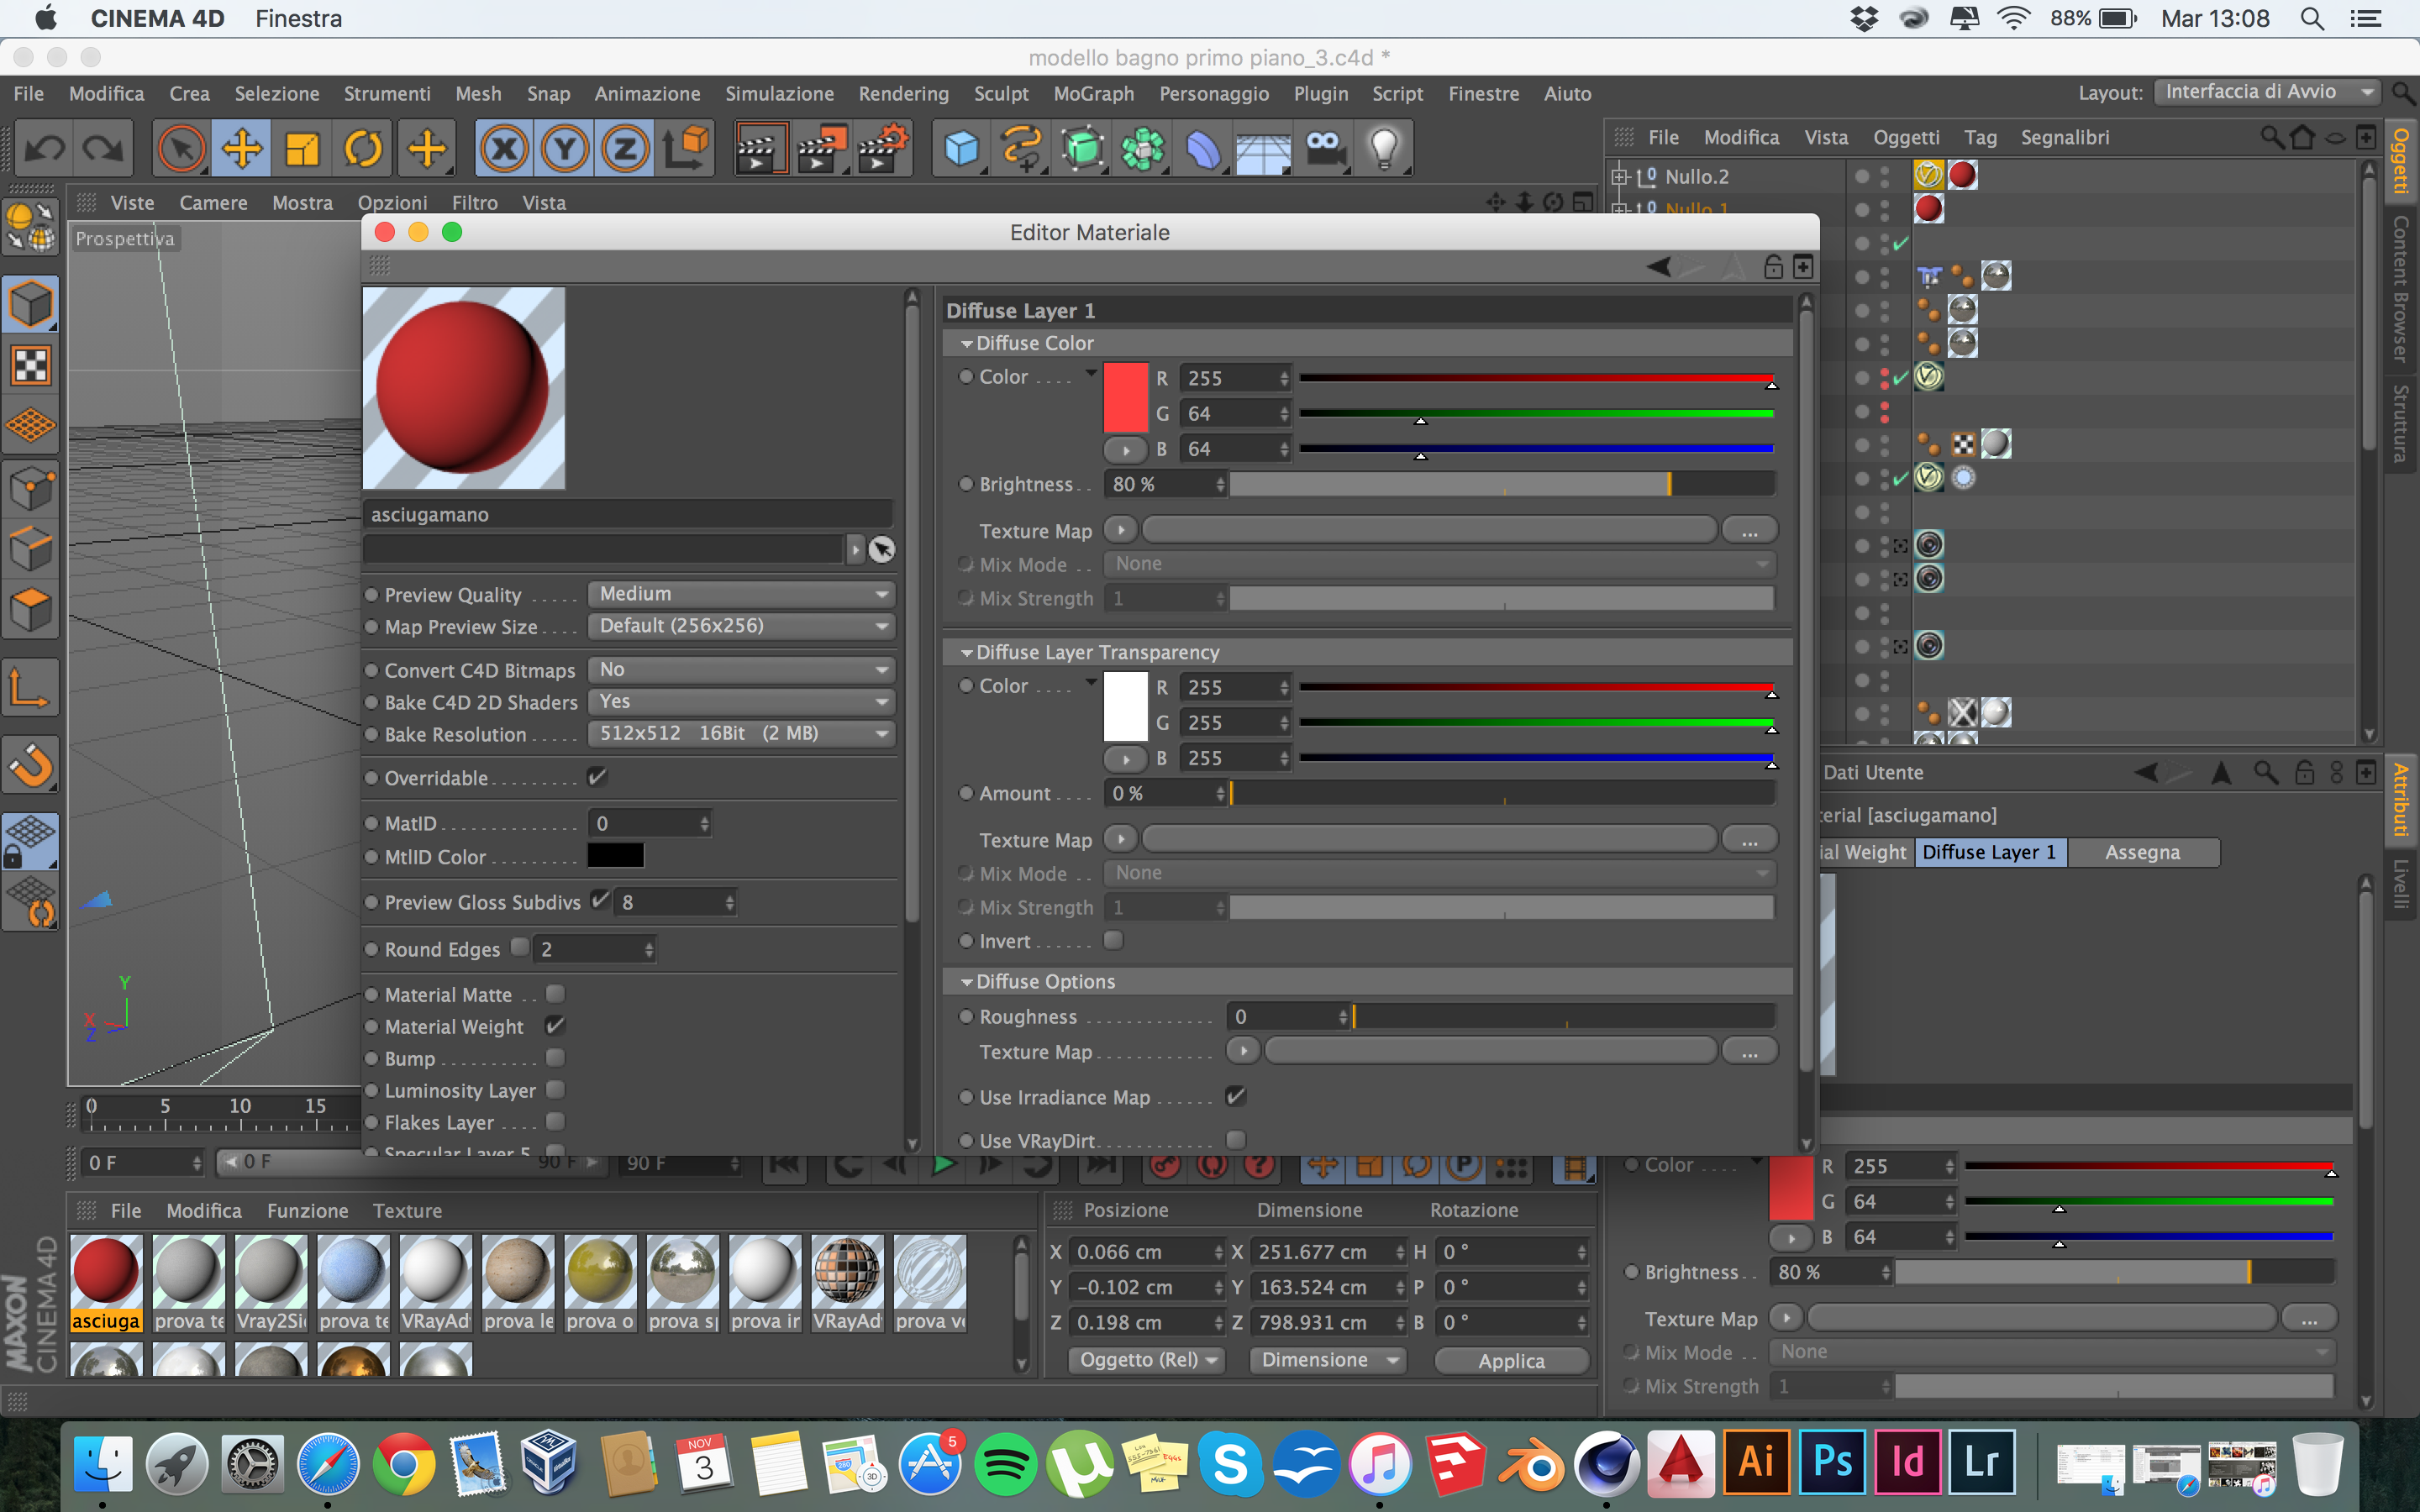Collapse the Diffuse Layer Transparency section

tap(967, 652)
